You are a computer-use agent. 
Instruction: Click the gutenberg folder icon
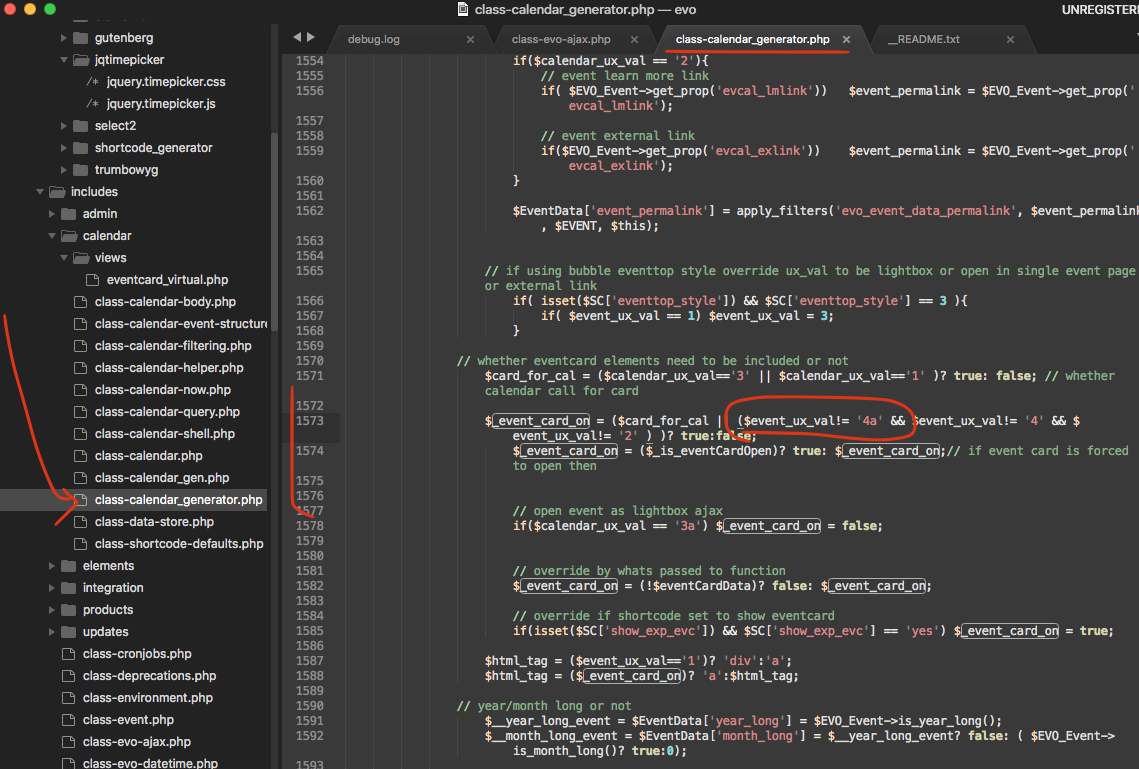81,38
